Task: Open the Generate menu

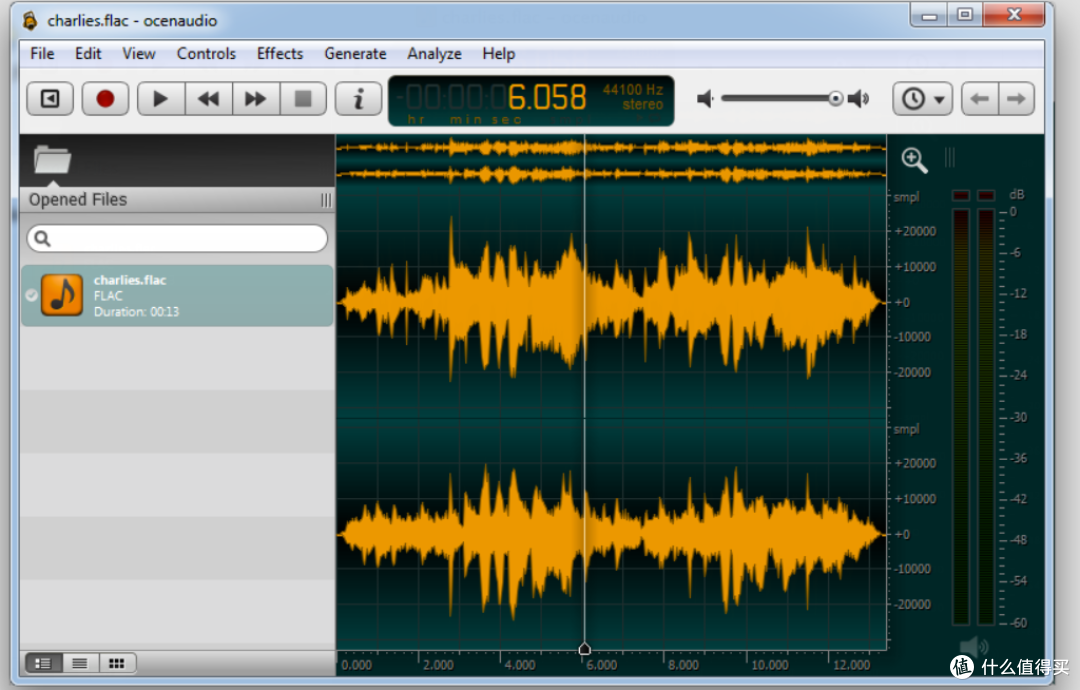Action: point(355,54)
